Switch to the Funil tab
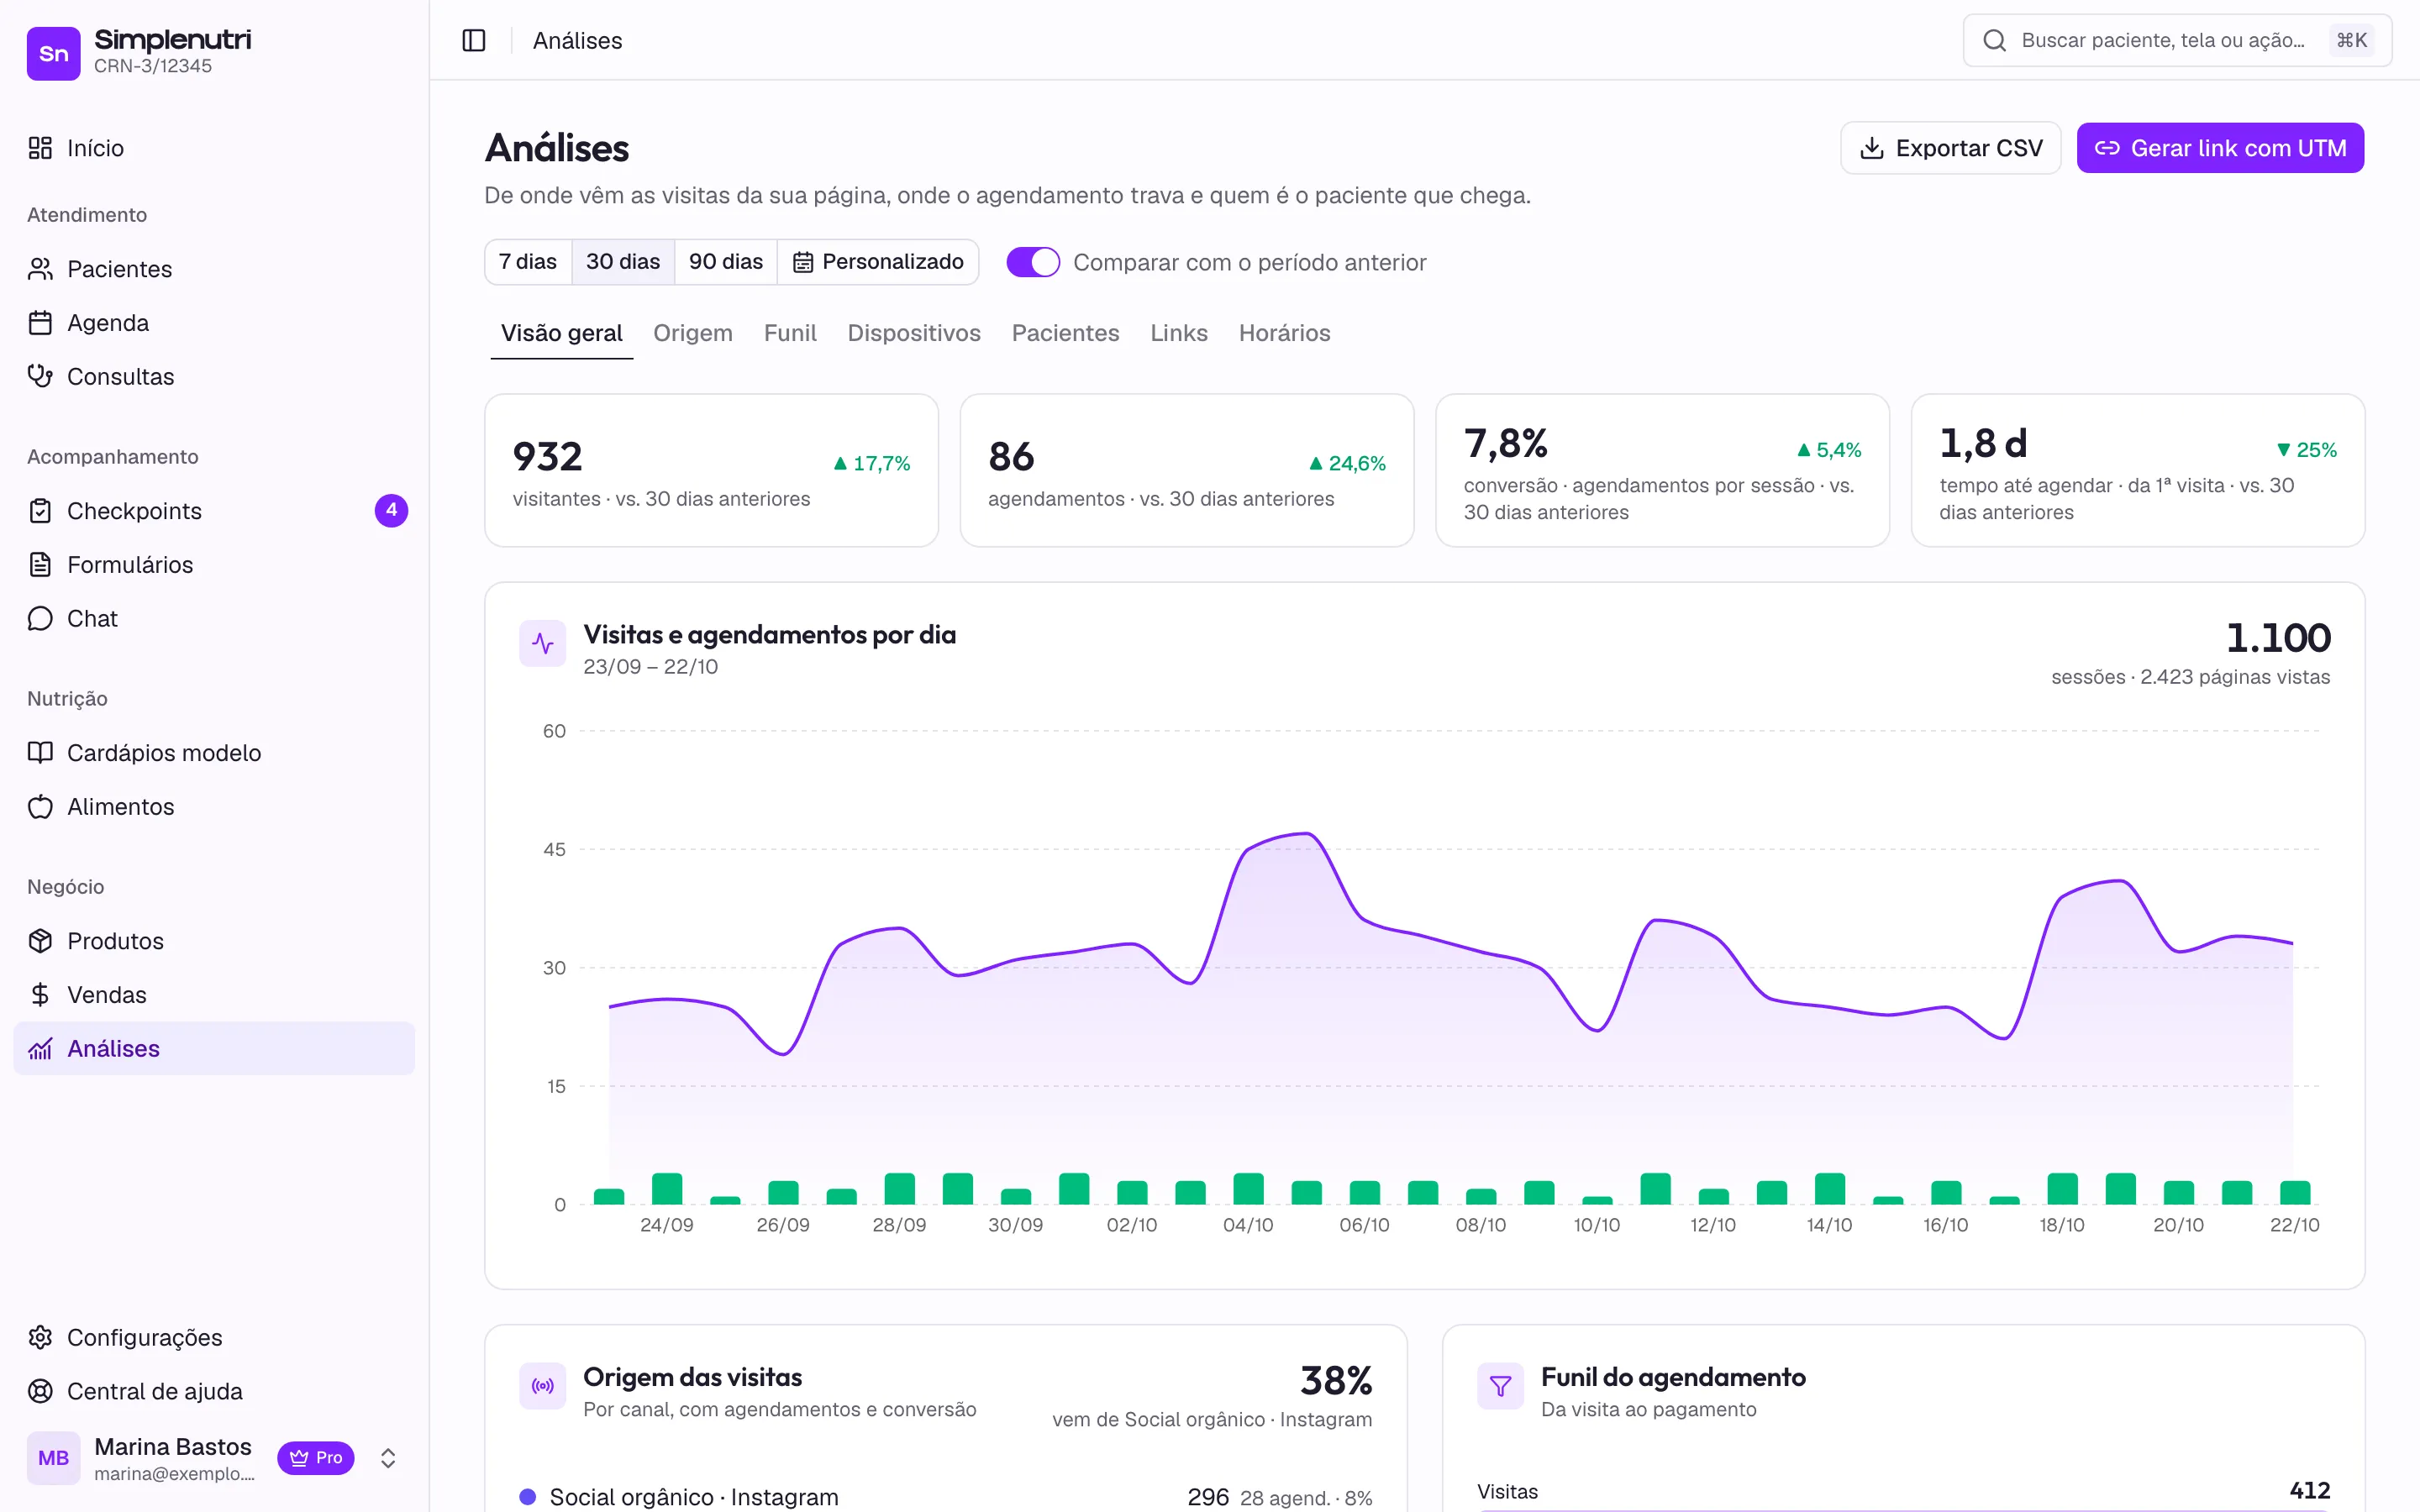Screen dimensions: 2420x1512 pyautogui.click(x=790, y=333)
